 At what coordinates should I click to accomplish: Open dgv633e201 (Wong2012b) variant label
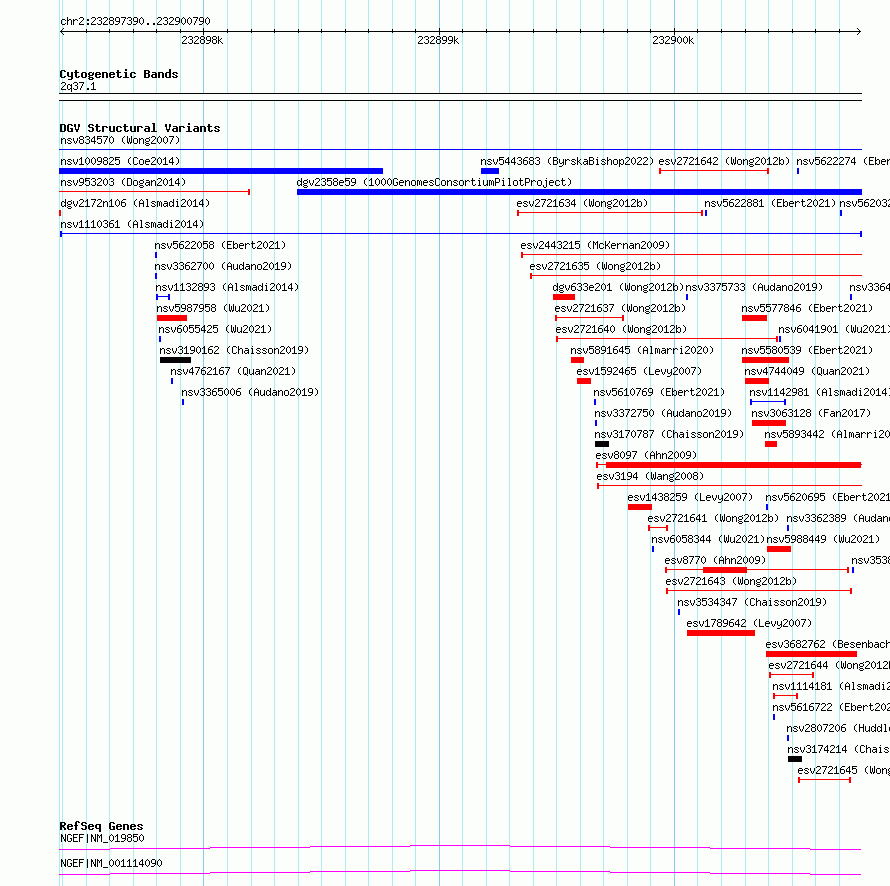tap(618, 287)
